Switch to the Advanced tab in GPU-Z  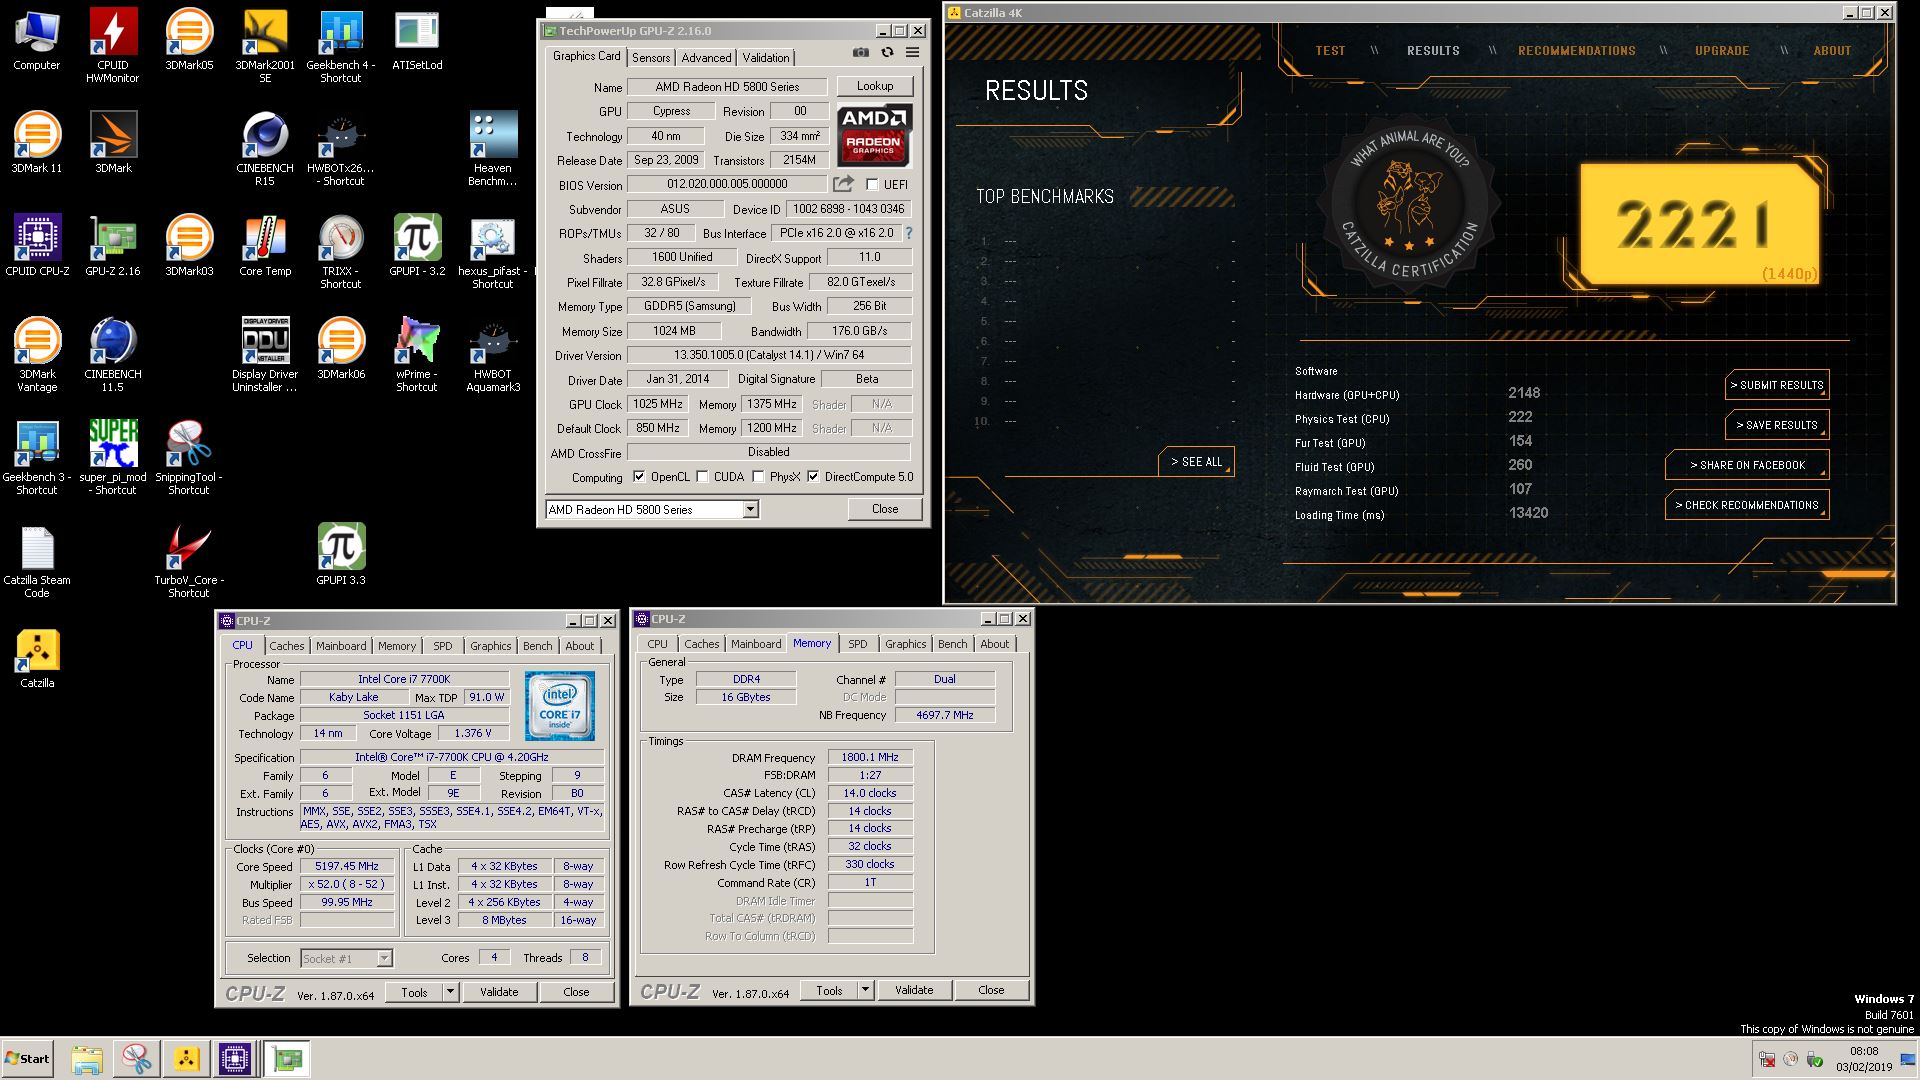(707, 58)
